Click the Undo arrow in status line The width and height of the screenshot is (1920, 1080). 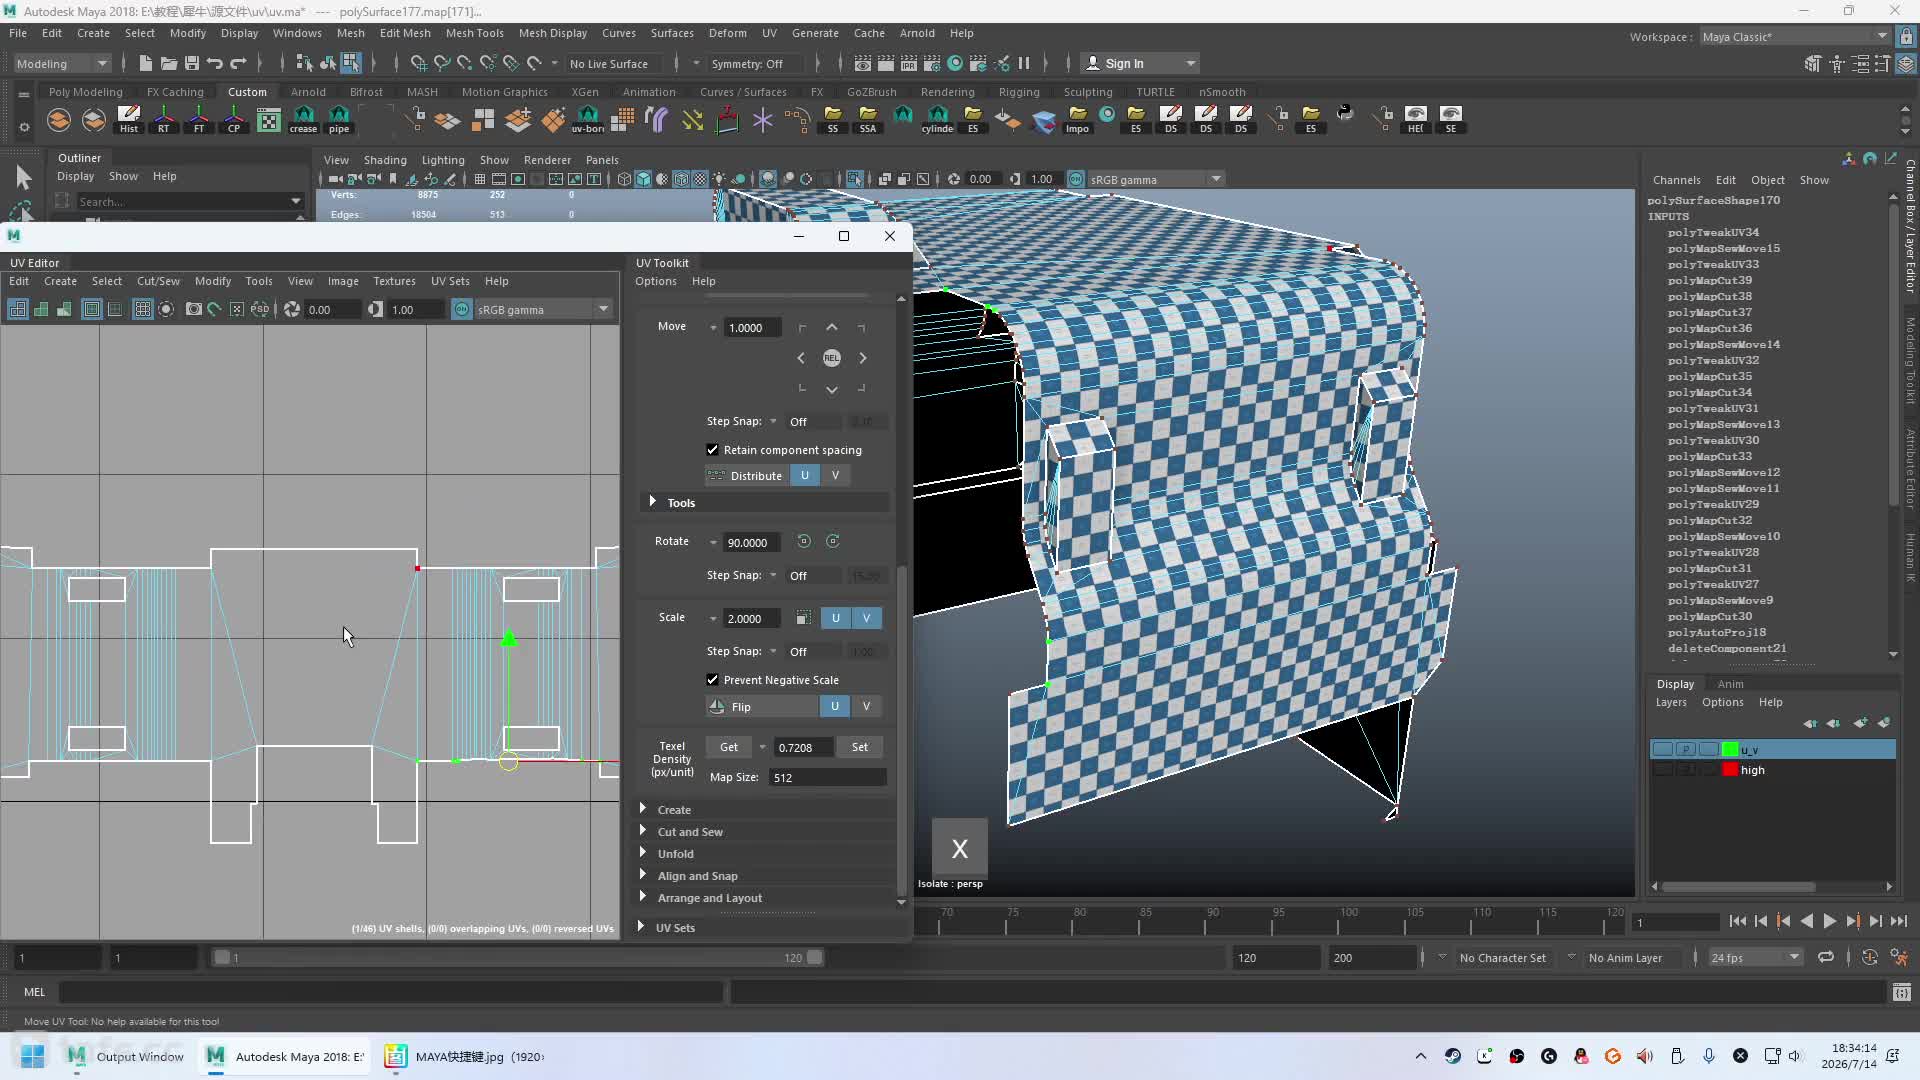pos(214,63)
